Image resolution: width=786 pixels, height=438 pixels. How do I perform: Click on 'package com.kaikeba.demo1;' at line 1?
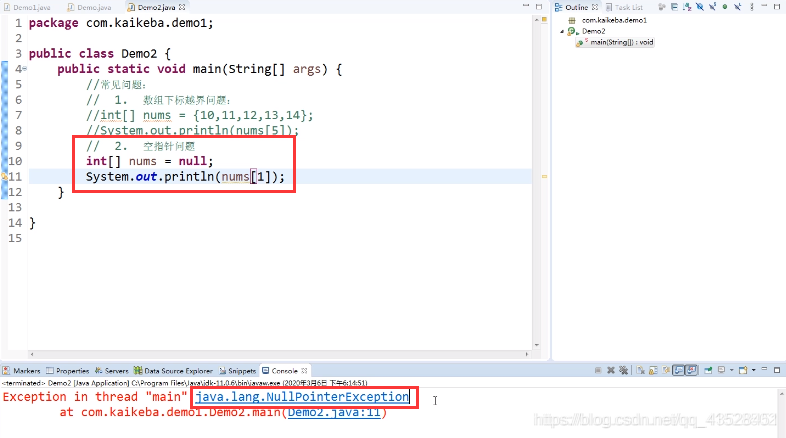(x=121, y=23)
